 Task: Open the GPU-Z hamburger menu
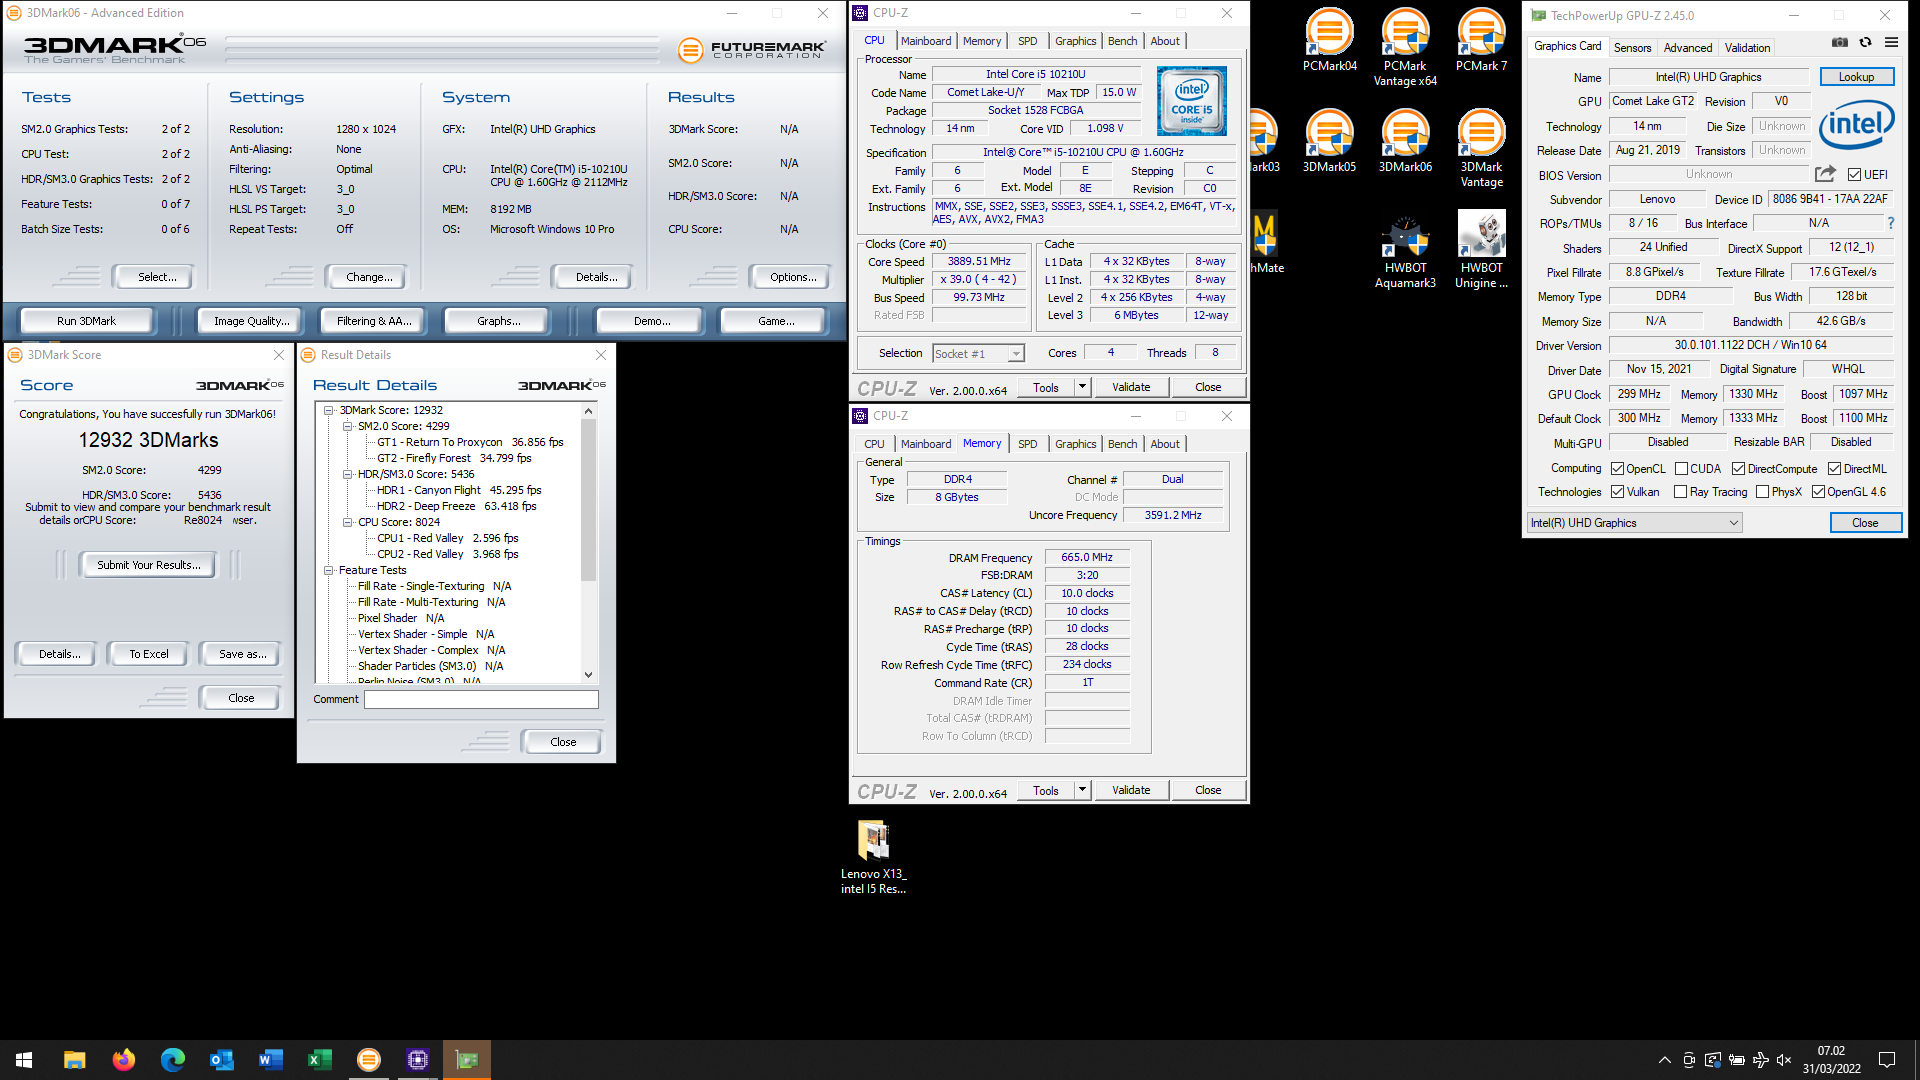tap(1891, 43)
